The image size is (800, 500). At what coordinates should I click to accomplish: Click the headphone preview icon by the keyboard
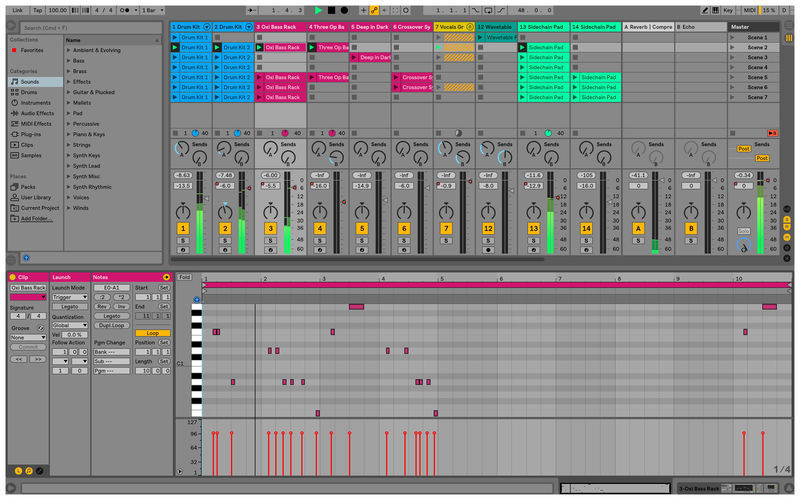196,299
